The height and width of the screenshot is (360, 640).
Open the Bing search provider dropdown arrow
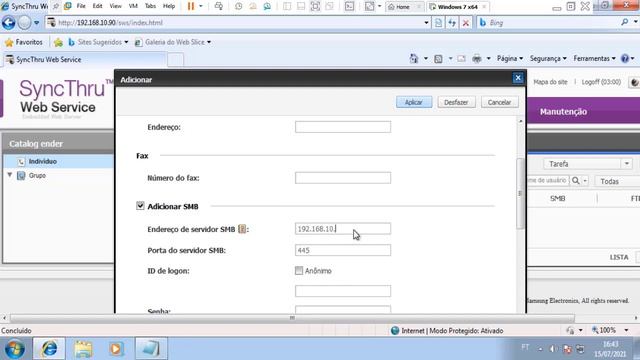[636, 22]
